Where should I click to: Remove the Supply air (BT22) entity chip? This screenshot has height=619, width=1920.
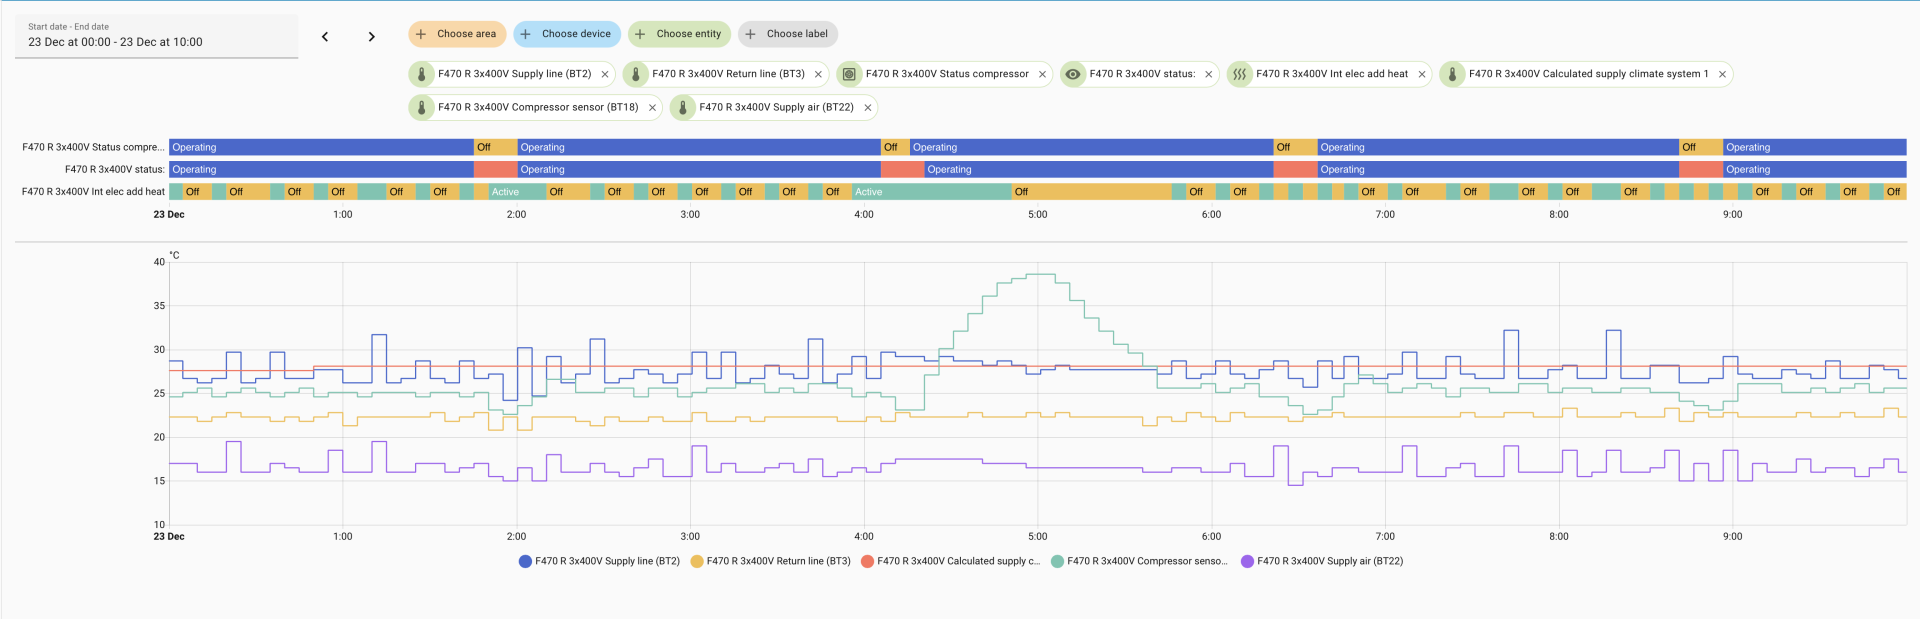[867, 108]
